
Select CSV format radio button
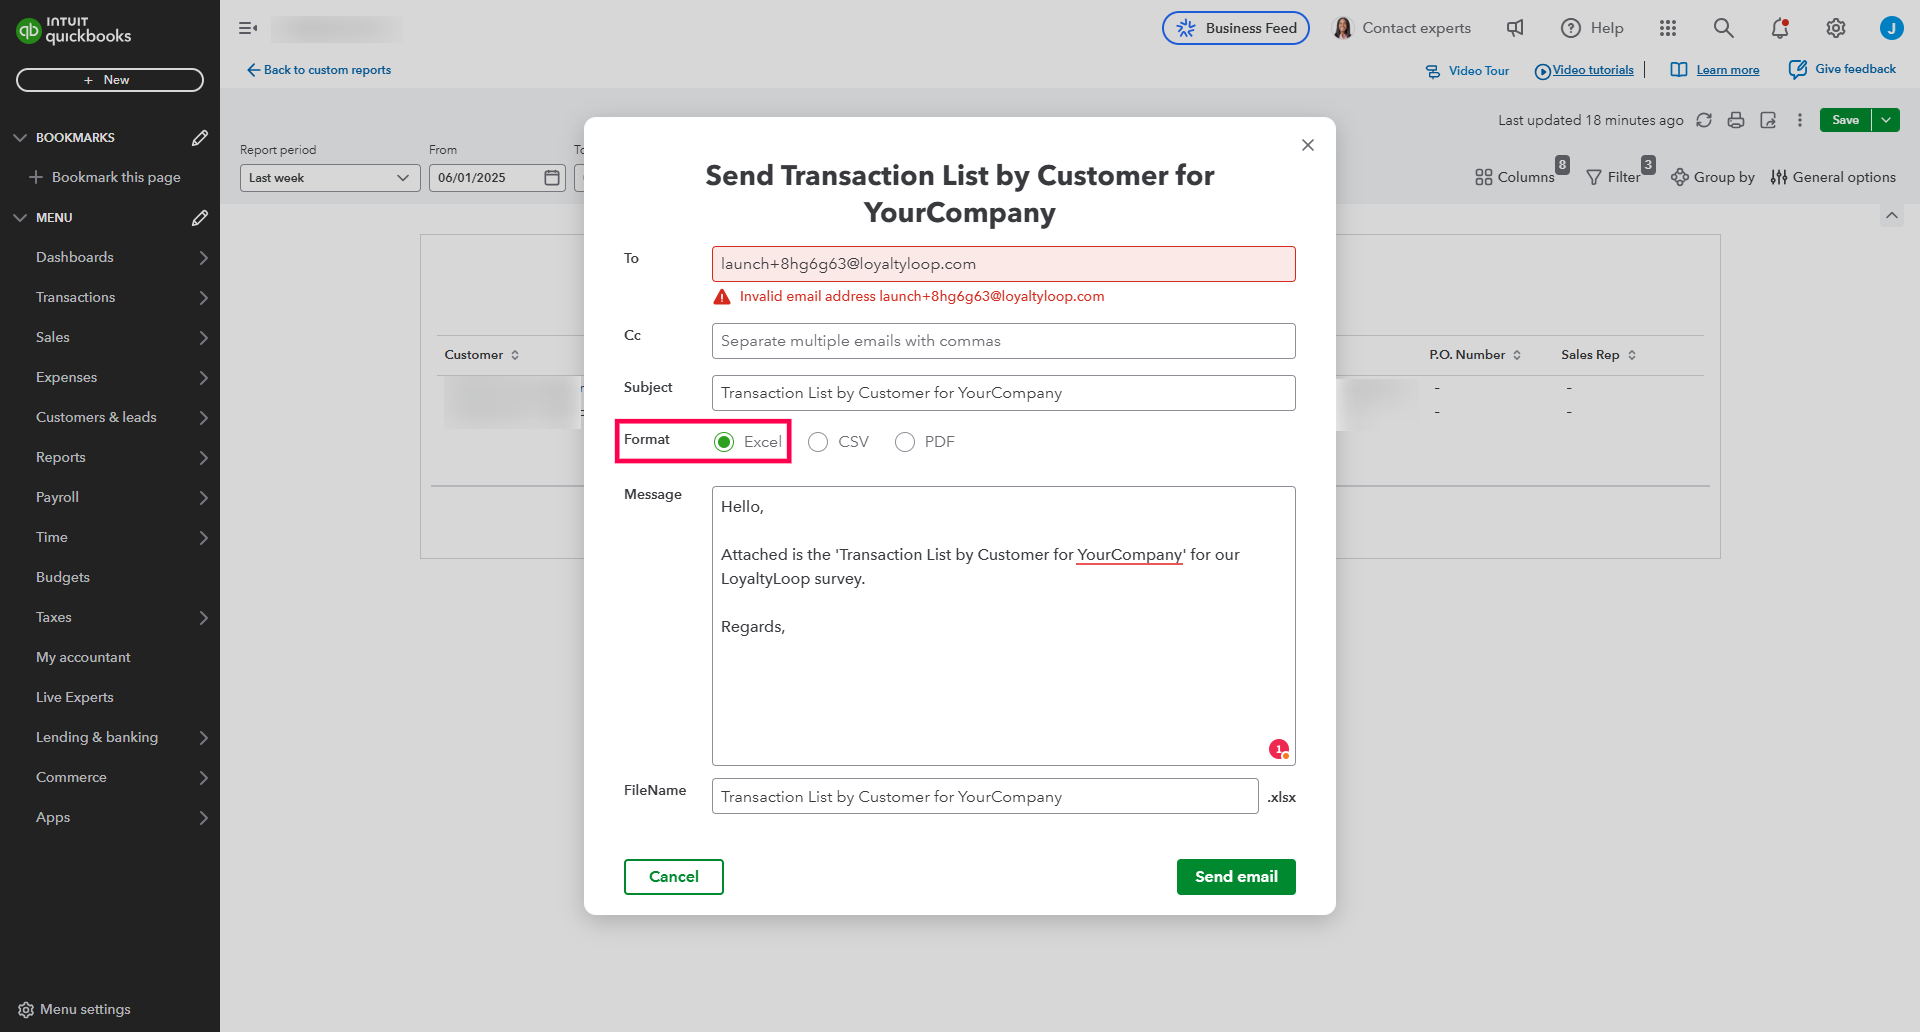[x=818, y=442]
